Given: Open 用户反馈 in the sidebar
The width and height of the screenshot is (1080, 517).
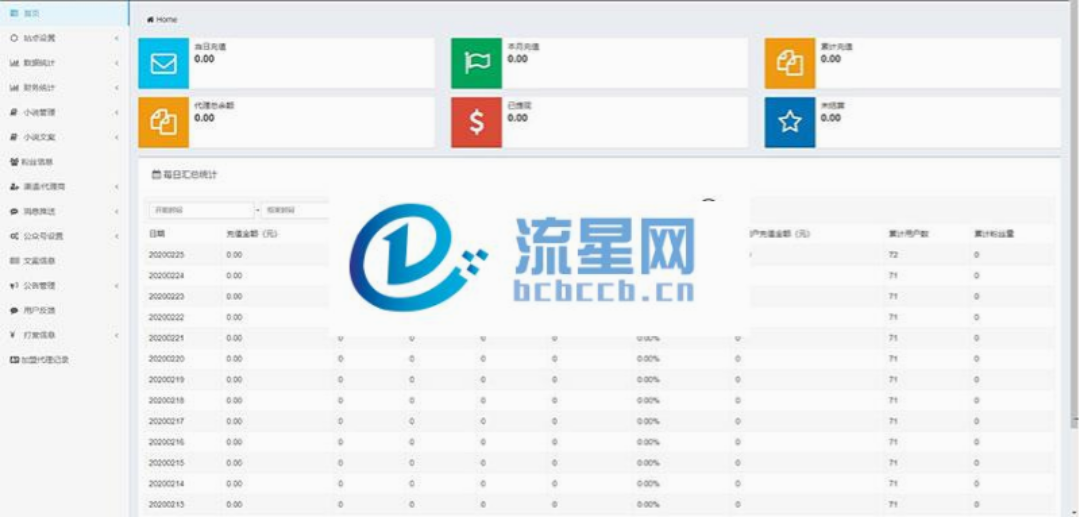Looking at the screenshot, I should tap(39, 311).
